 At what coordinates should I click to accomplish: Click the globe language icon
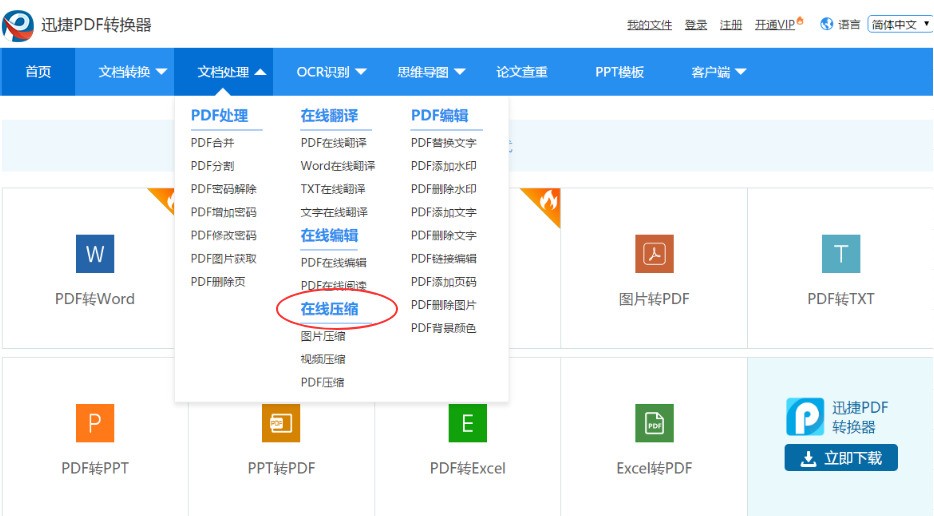click(x=826, y=24)
